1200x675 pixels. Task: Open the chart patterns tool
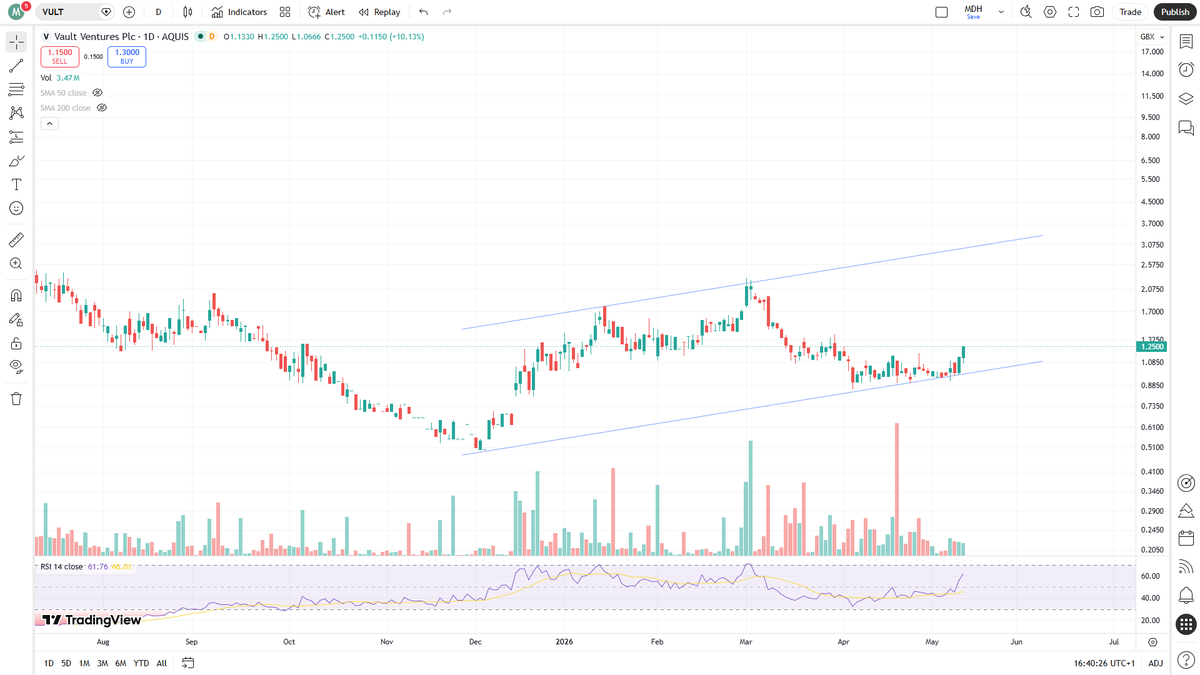tap(16, 113)
